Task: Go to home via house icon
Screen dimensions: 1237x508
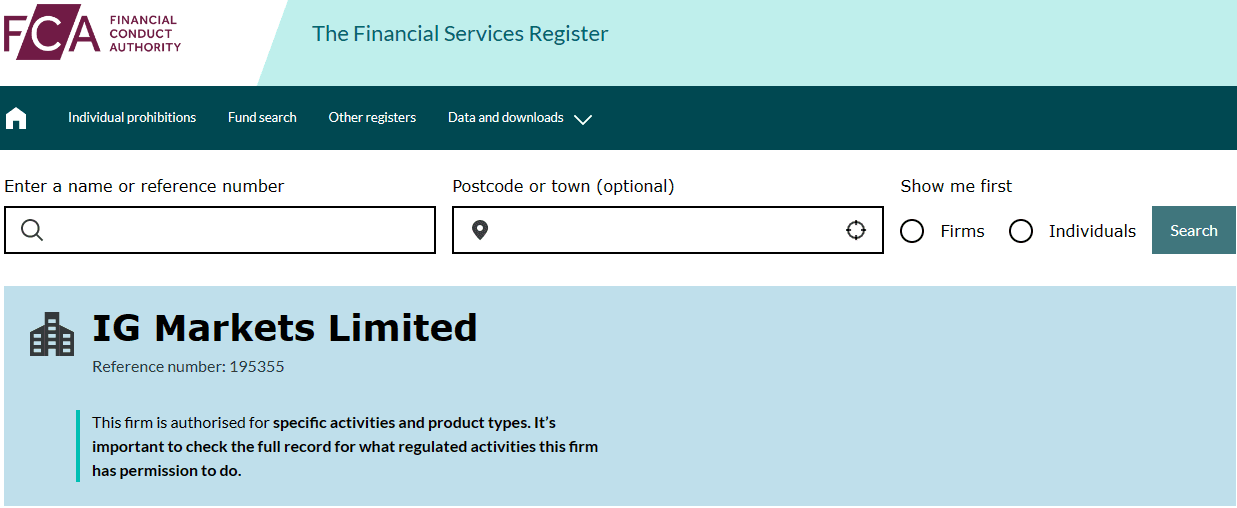Action: [x=16, y=118]
